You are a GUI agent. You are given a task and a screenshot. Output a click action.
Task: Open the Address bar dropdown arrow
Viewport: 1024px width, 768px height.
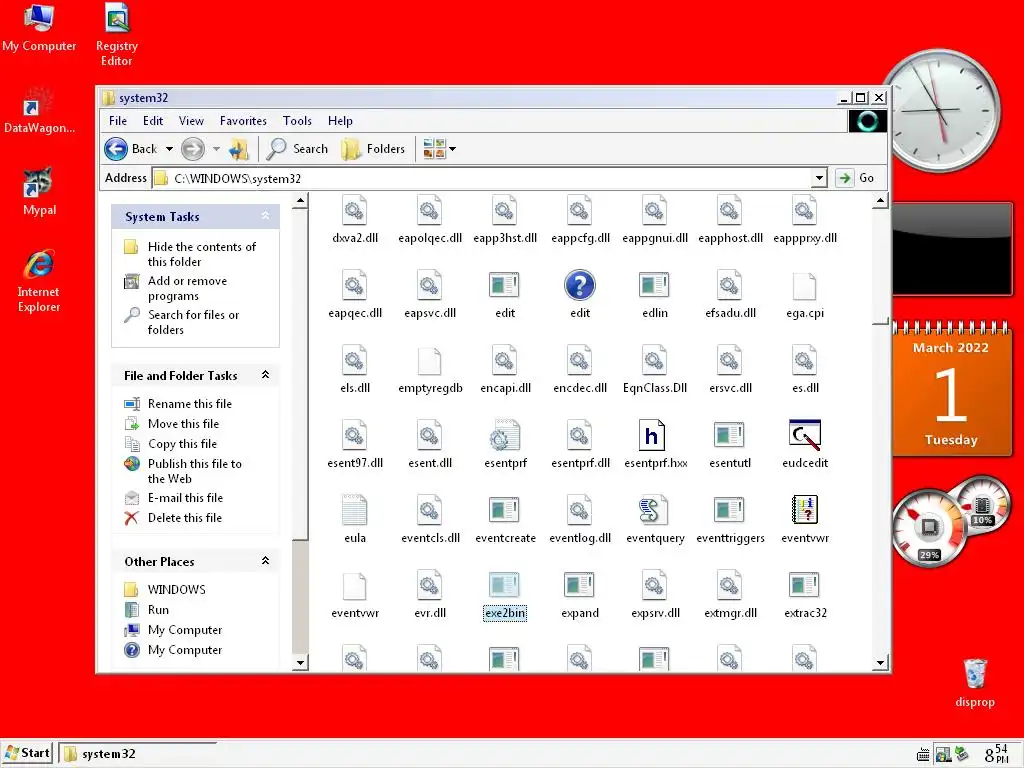point(819,178)
